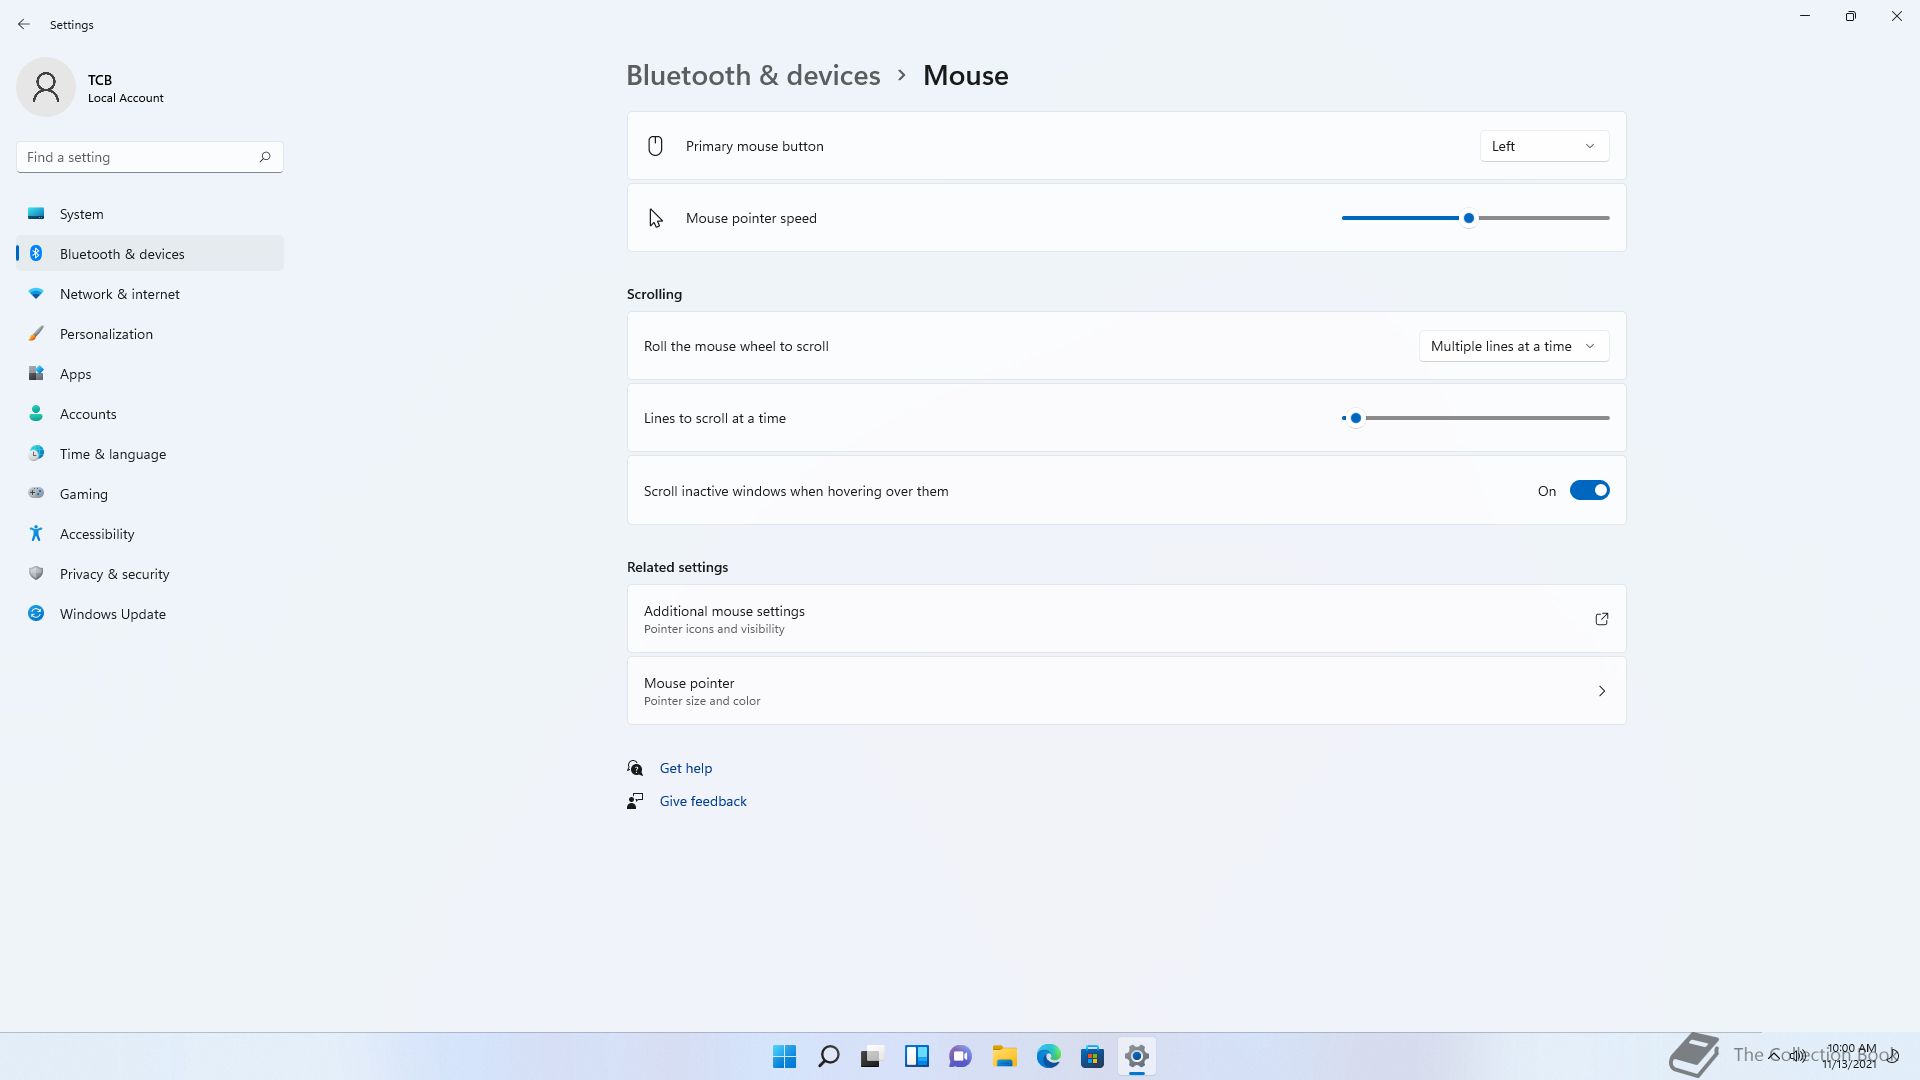
Task: Open Apps settings
Action: [150, 373]
